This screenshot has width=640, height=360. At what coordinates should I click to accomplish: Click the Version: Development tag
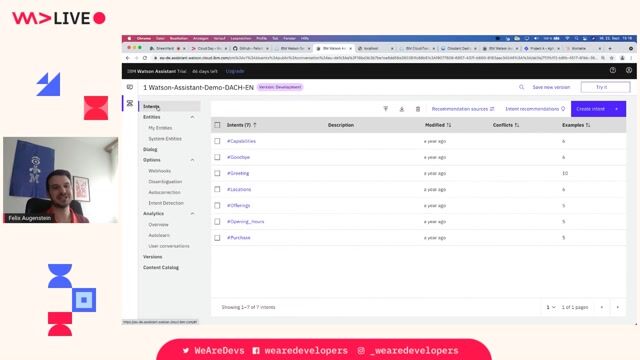pos(280,87)
